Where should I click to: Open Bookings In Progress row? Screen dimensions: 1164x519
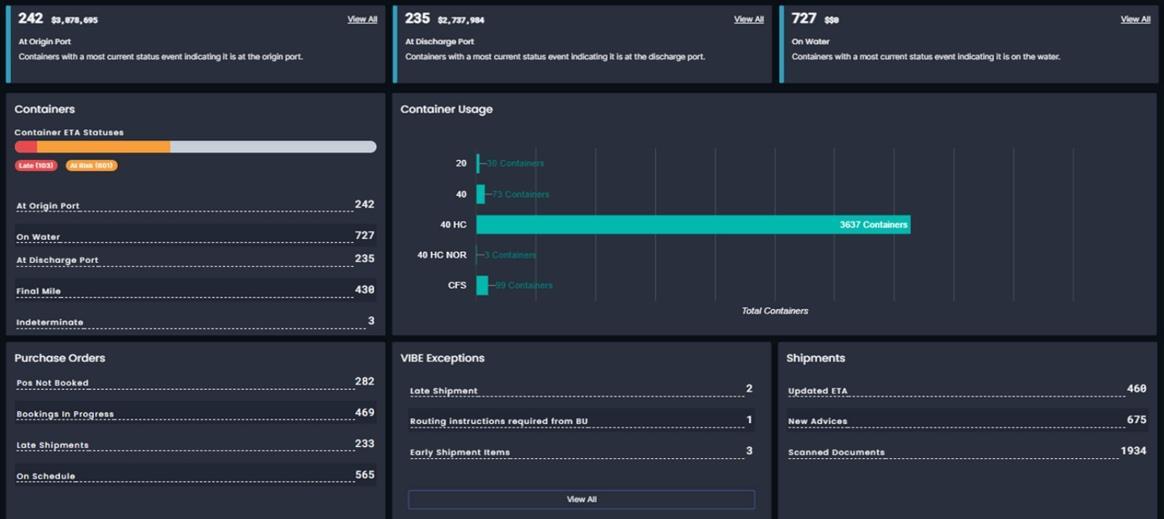195,413
